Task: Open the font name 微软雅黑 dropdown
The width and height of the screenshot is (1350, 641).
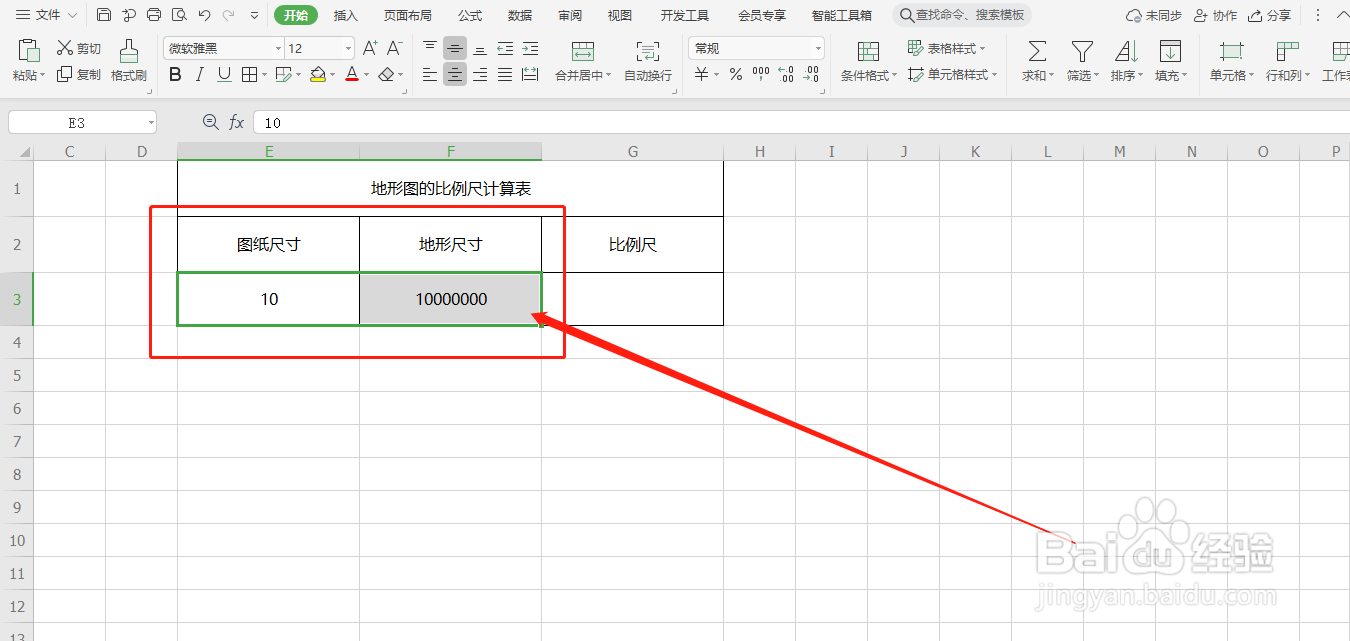Action: [x=278, y=49]
